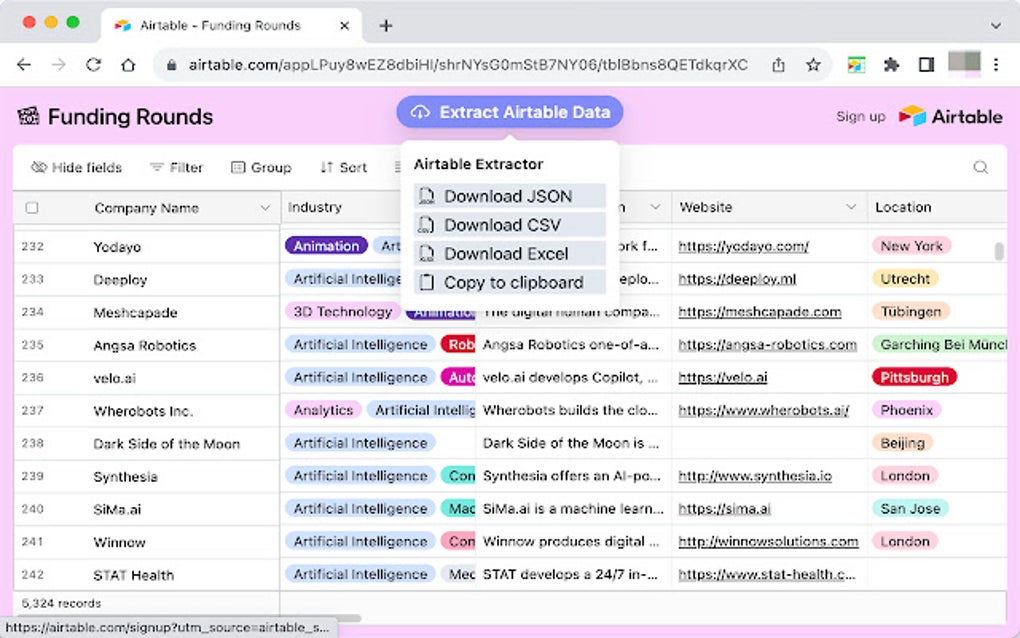Viewport: 1020px width, 638px height.
Task: Click the Extract Airtable Data button
Action: 510,112
